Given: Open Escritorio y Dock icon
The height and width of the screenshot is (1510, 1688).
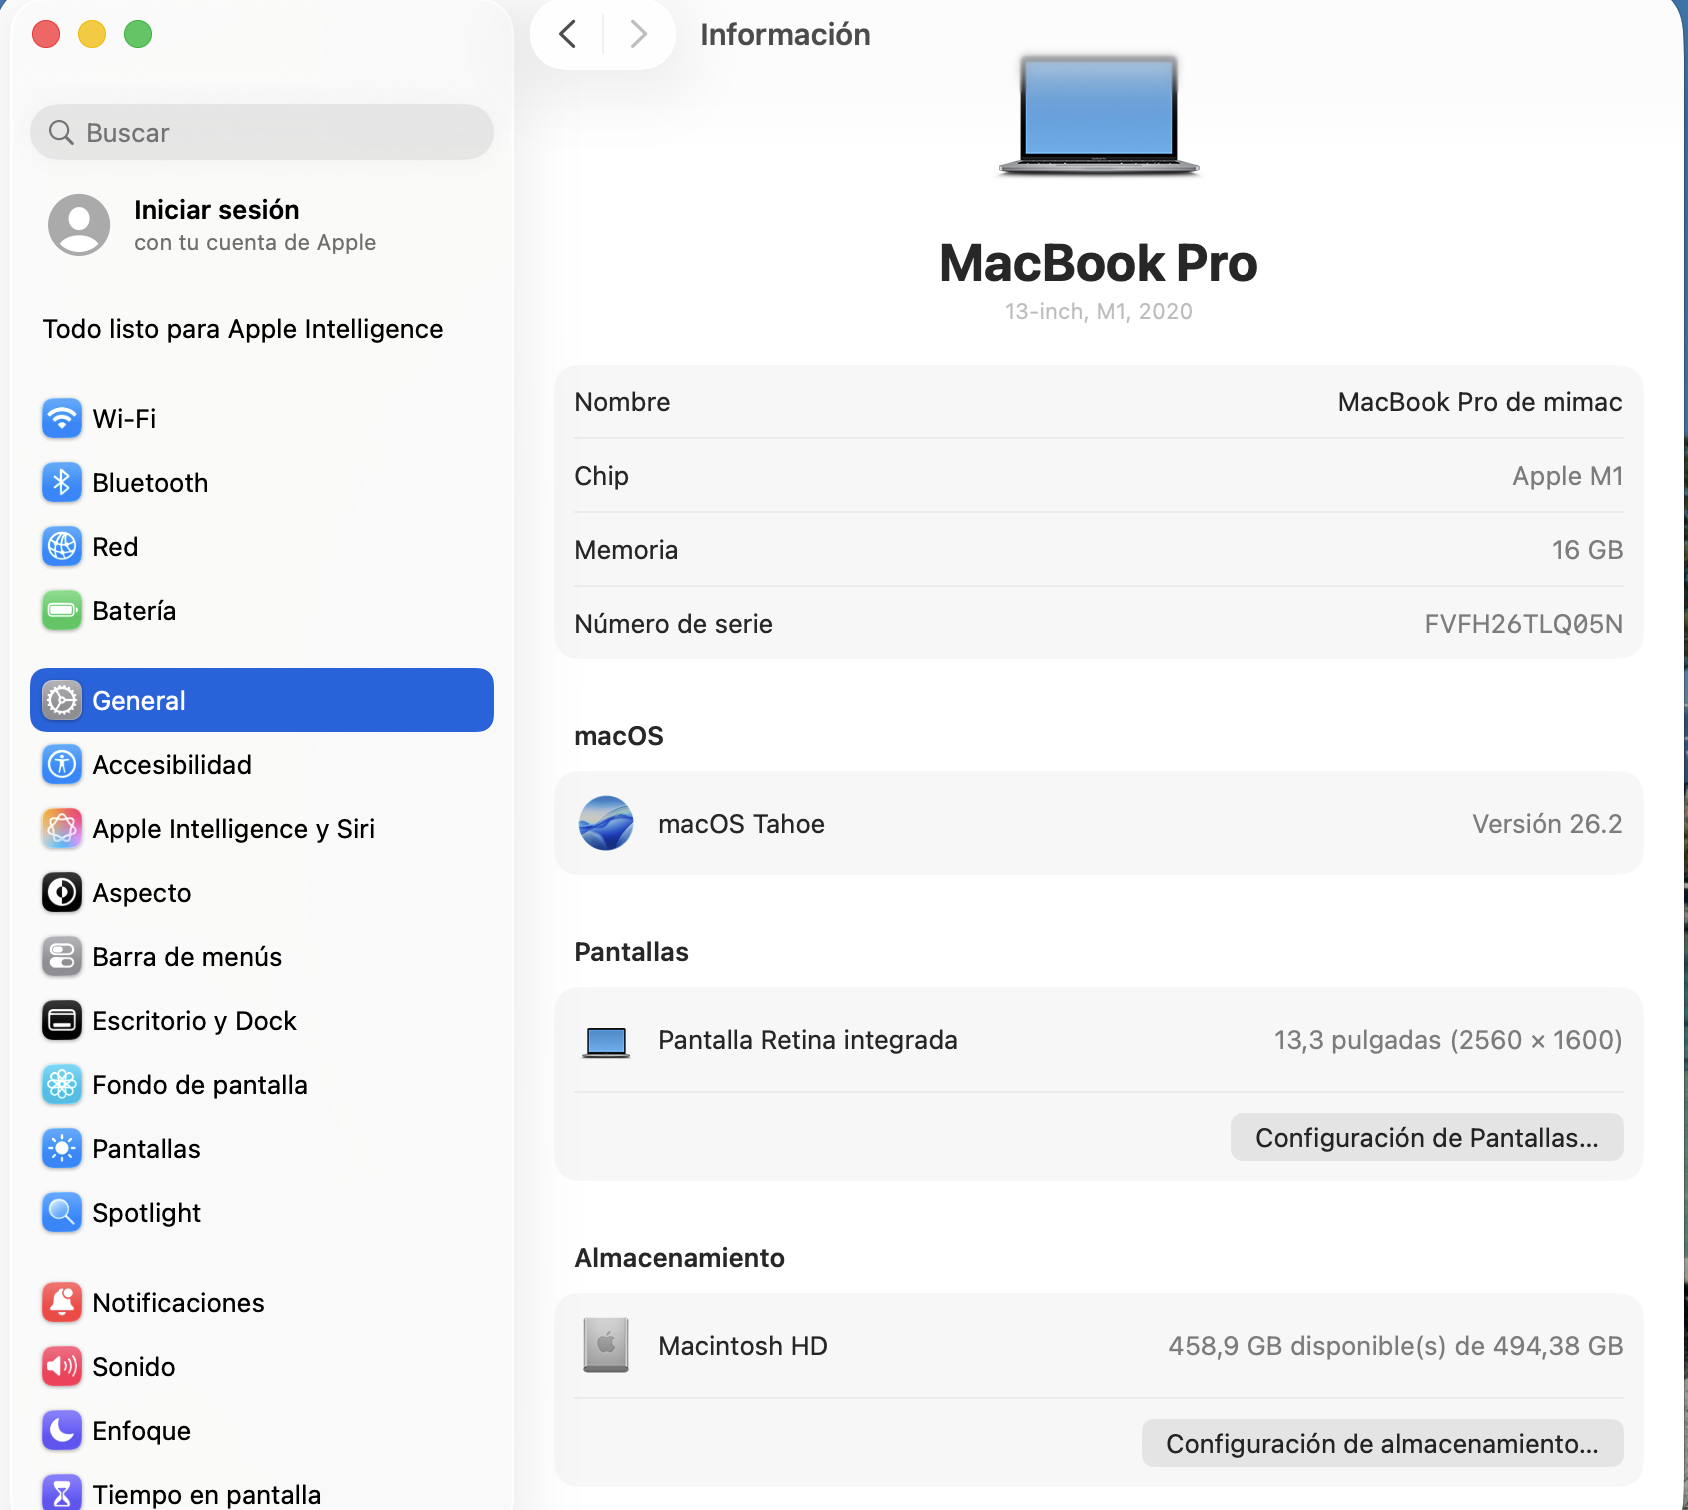Looking at the screenshot, I should 62,1020.
